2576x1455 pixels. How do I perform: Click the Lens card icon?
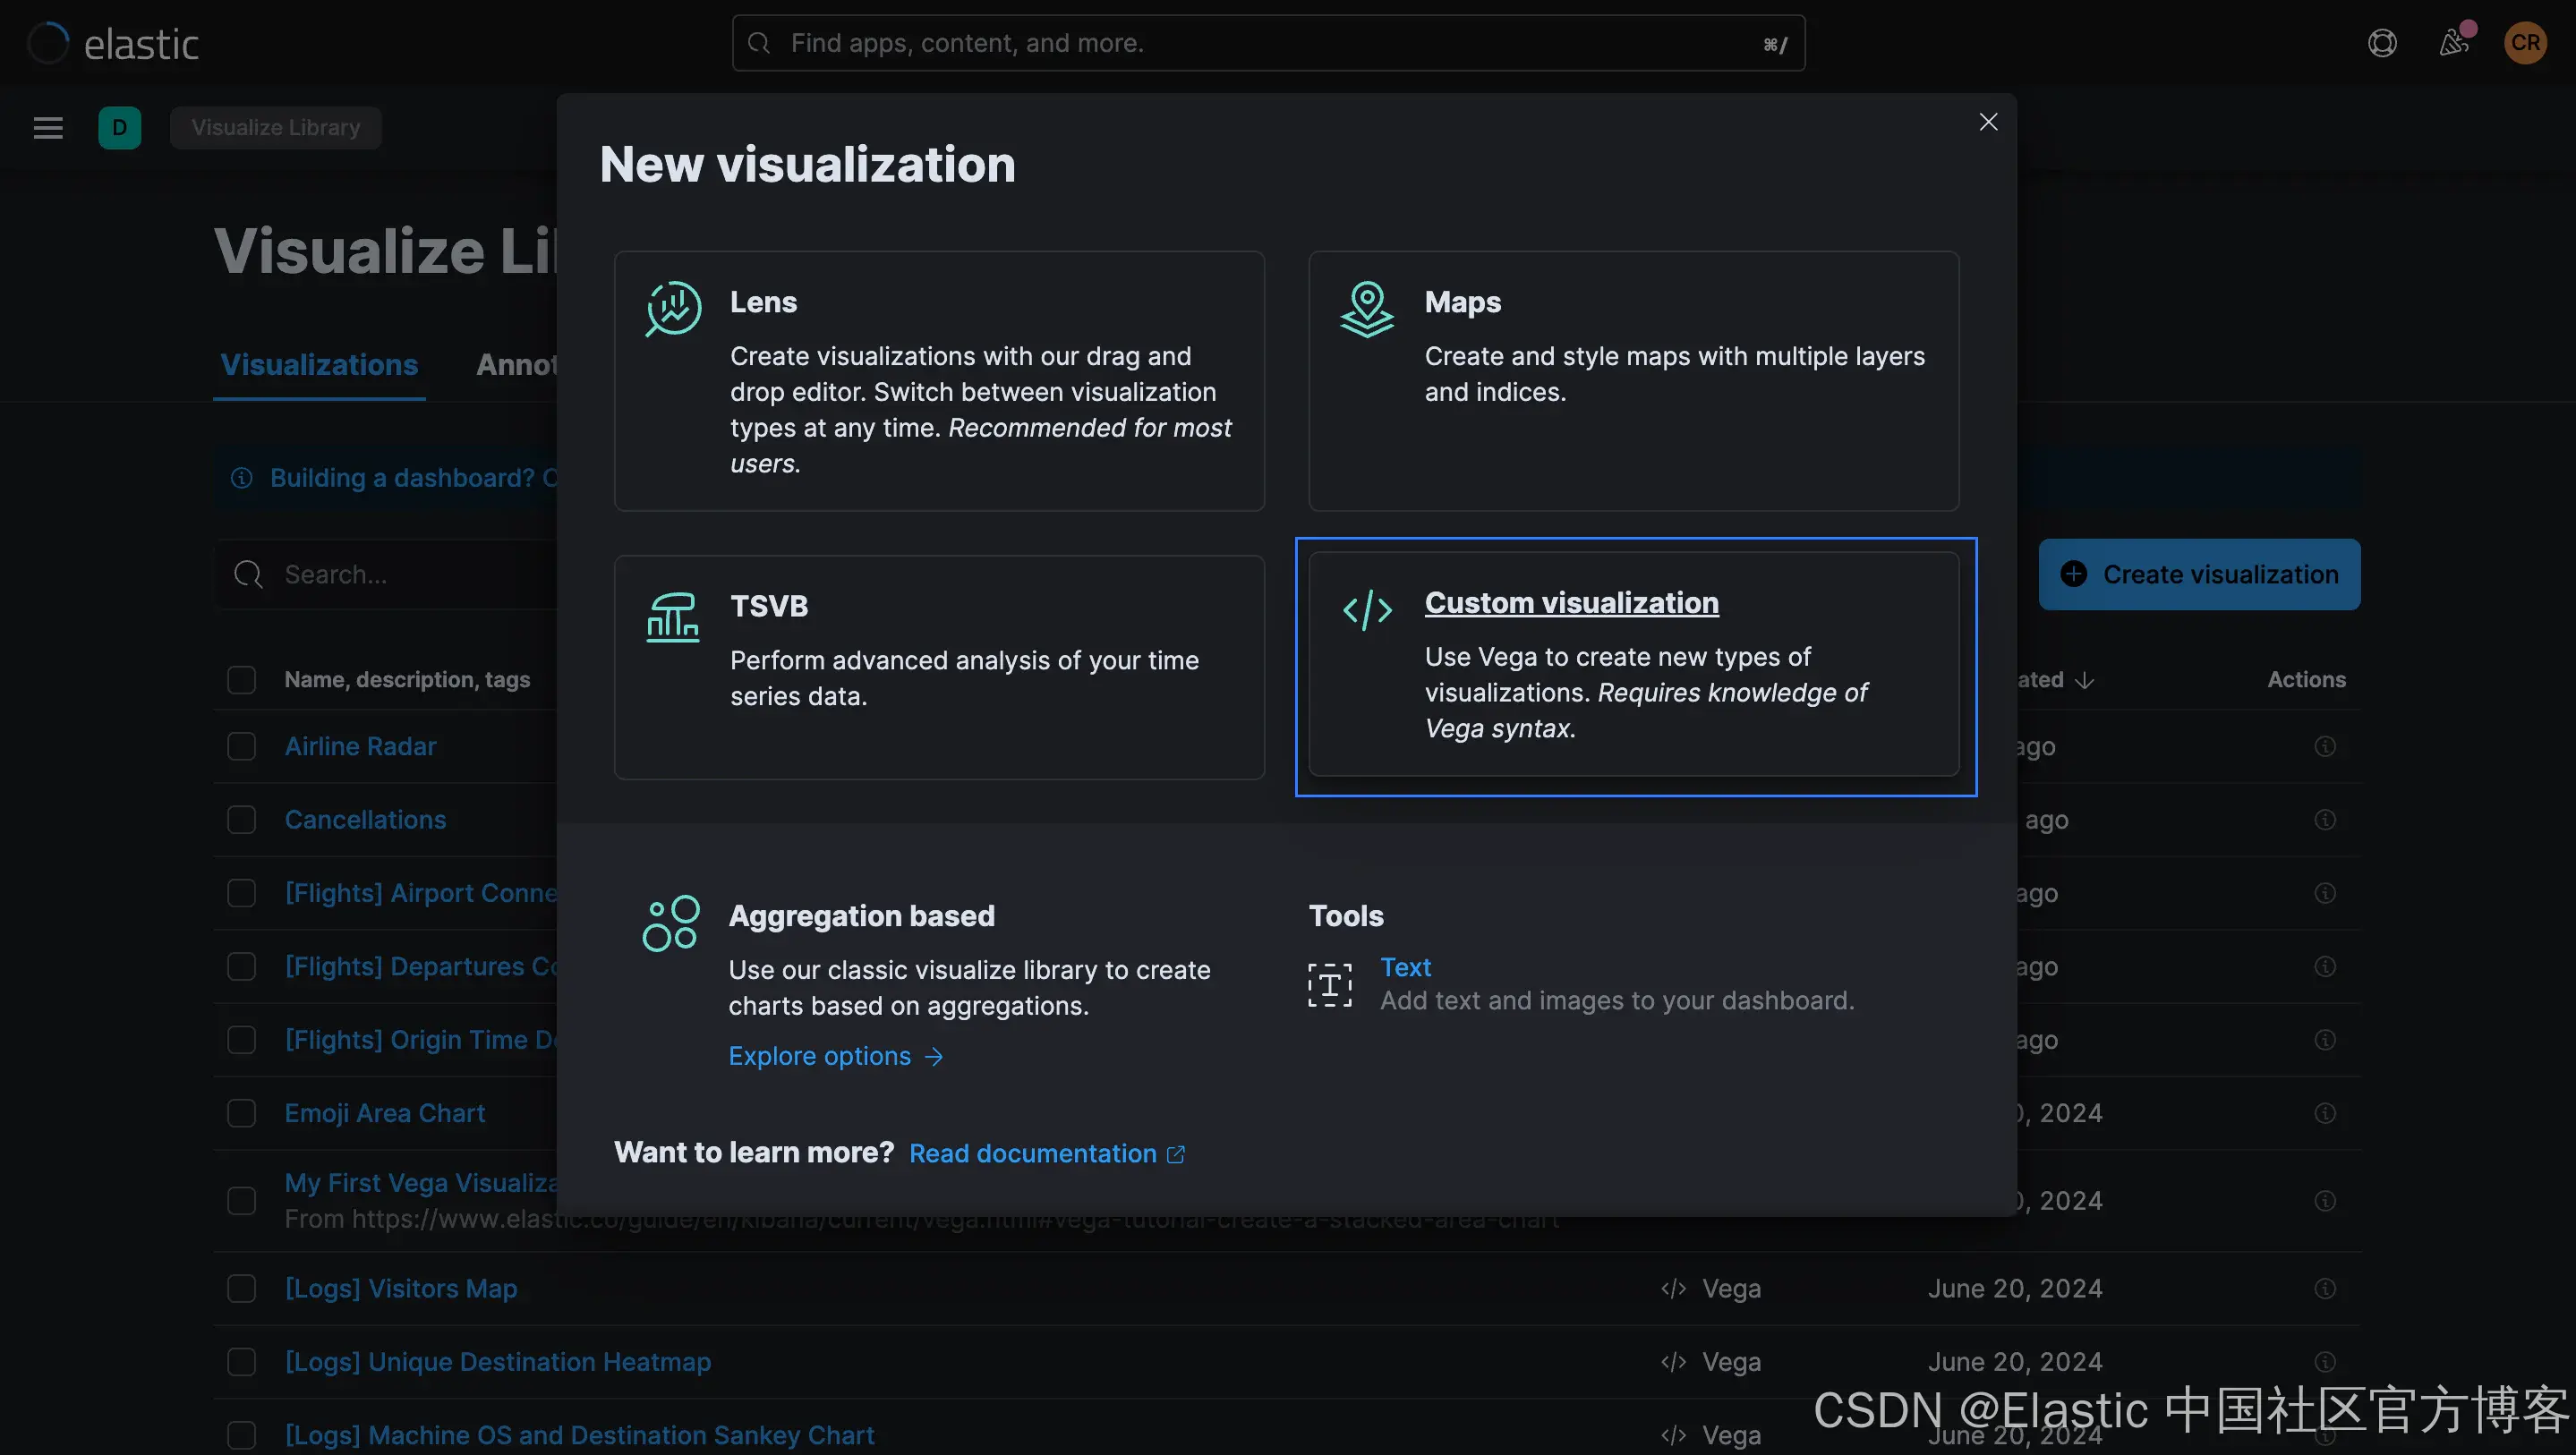click(673, 309)
